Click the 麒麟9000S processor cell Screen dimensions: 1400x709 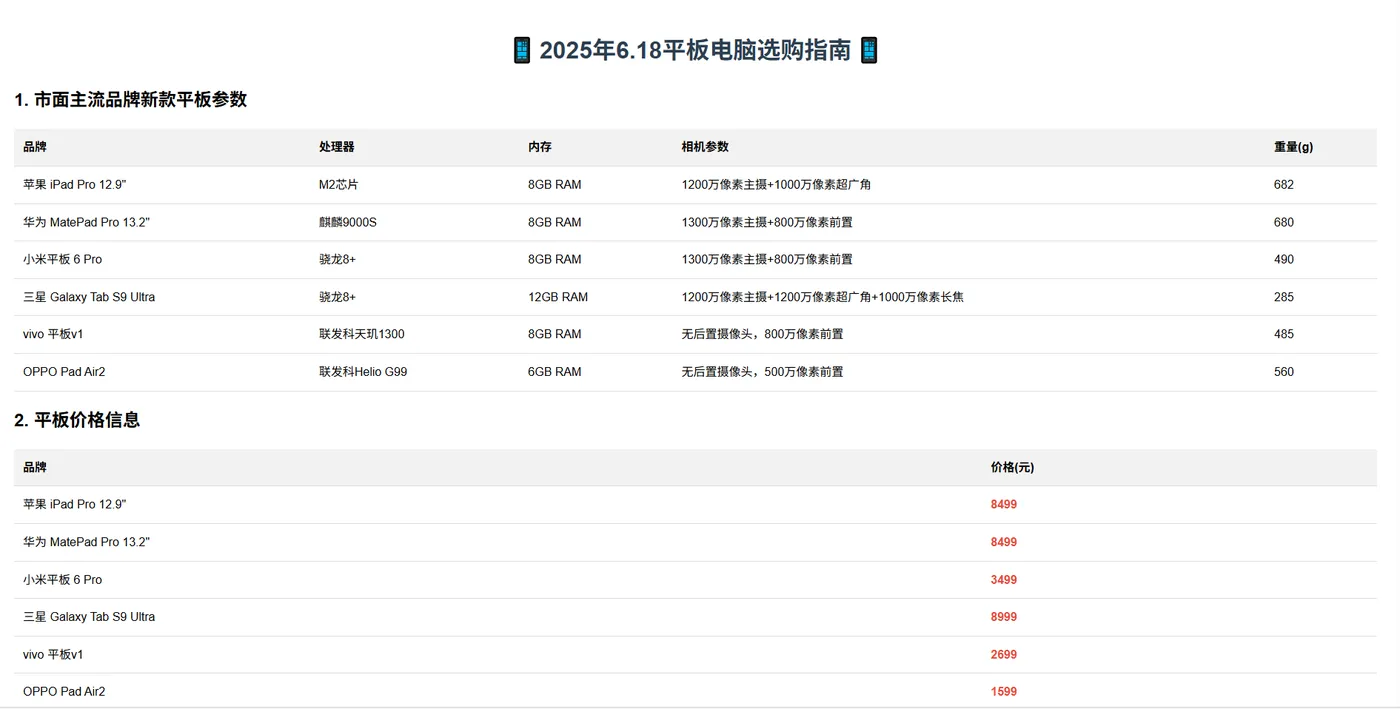[x=348, y=222]
